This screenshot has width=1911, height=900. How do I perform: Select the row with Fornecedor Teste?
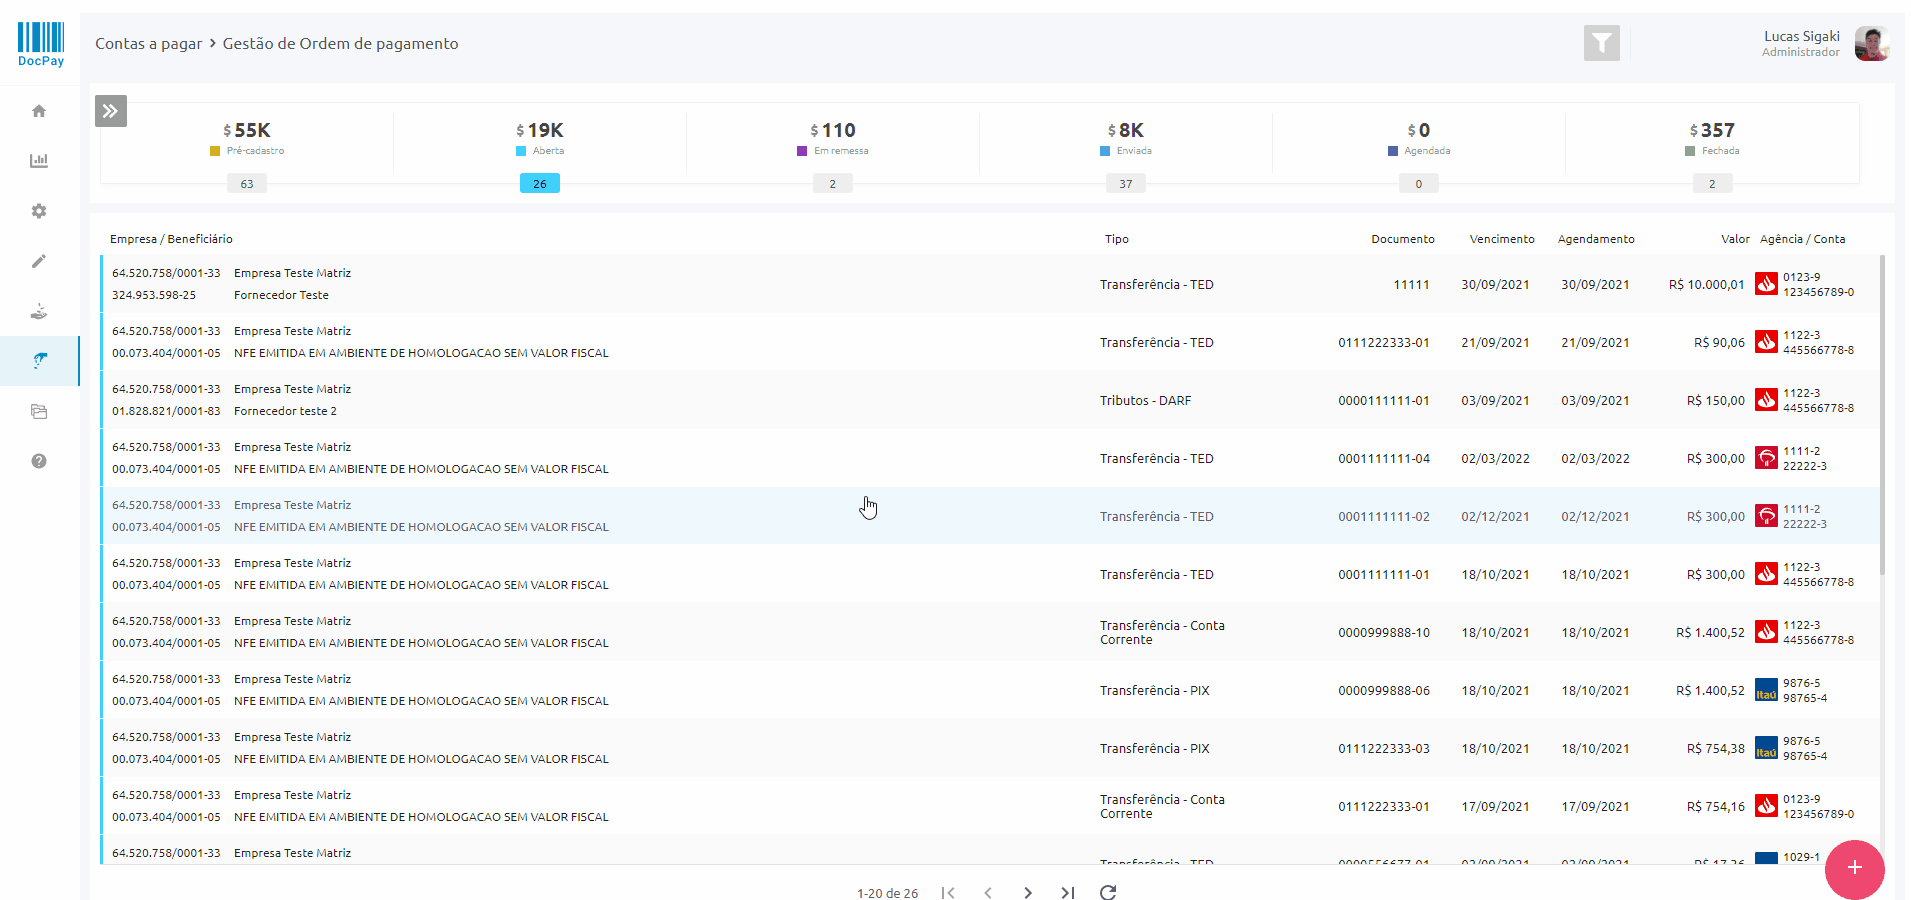pos(990,284)
